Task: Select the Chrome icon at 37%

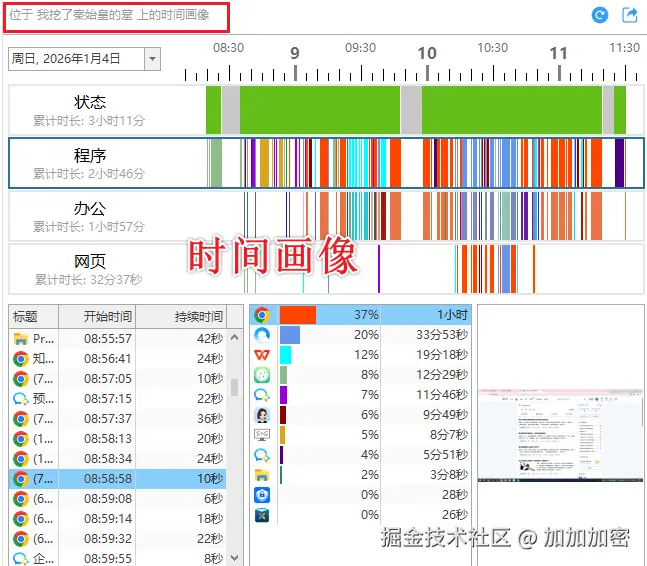Action: (x=262, y=315)
